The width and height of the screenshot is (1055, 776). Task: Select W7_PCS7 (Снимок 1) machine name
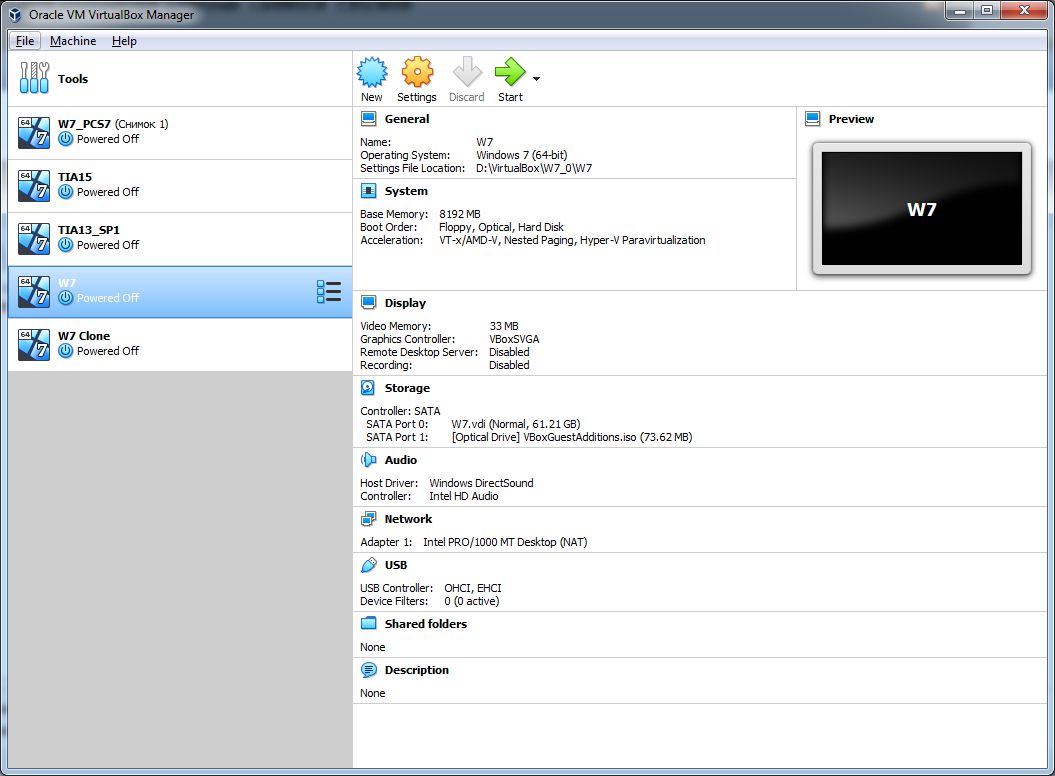click(x=113, y=124)
